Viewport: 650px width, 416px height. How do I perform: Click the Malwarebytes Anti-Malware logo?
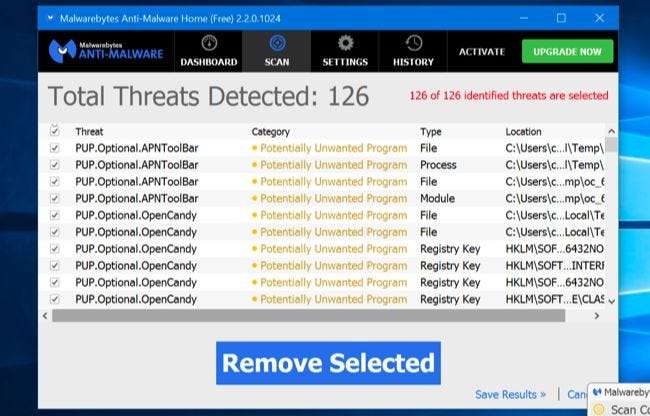[106, 51]
